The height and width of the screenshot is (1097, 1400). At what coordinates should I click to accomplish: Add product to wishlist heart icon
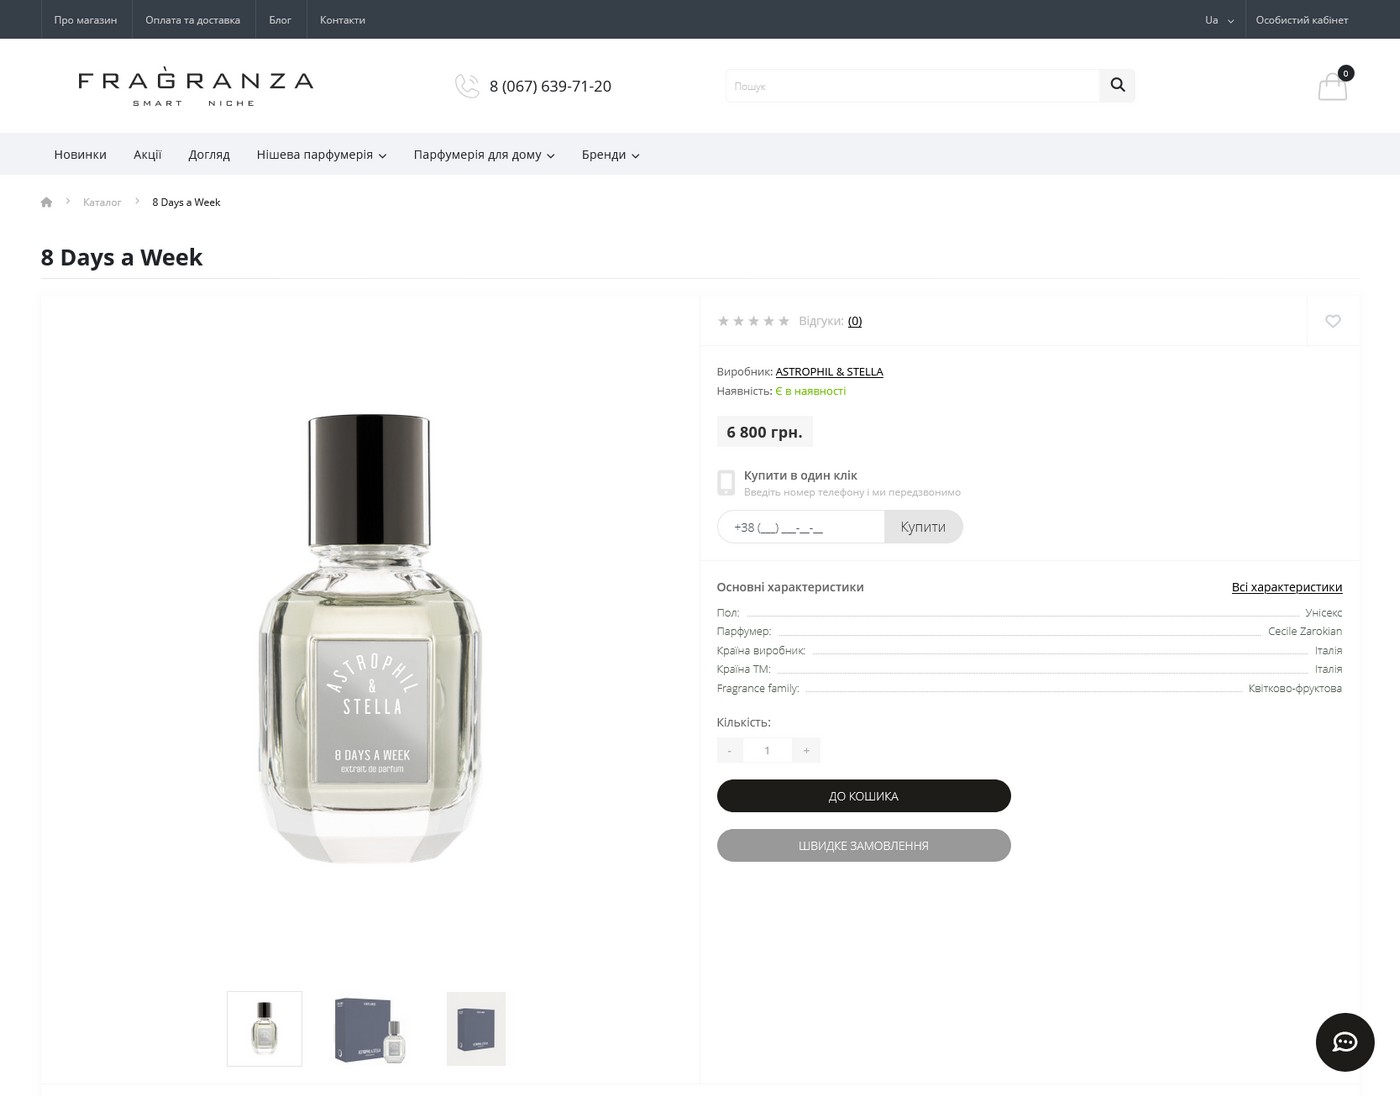(x=1332, y=321)
